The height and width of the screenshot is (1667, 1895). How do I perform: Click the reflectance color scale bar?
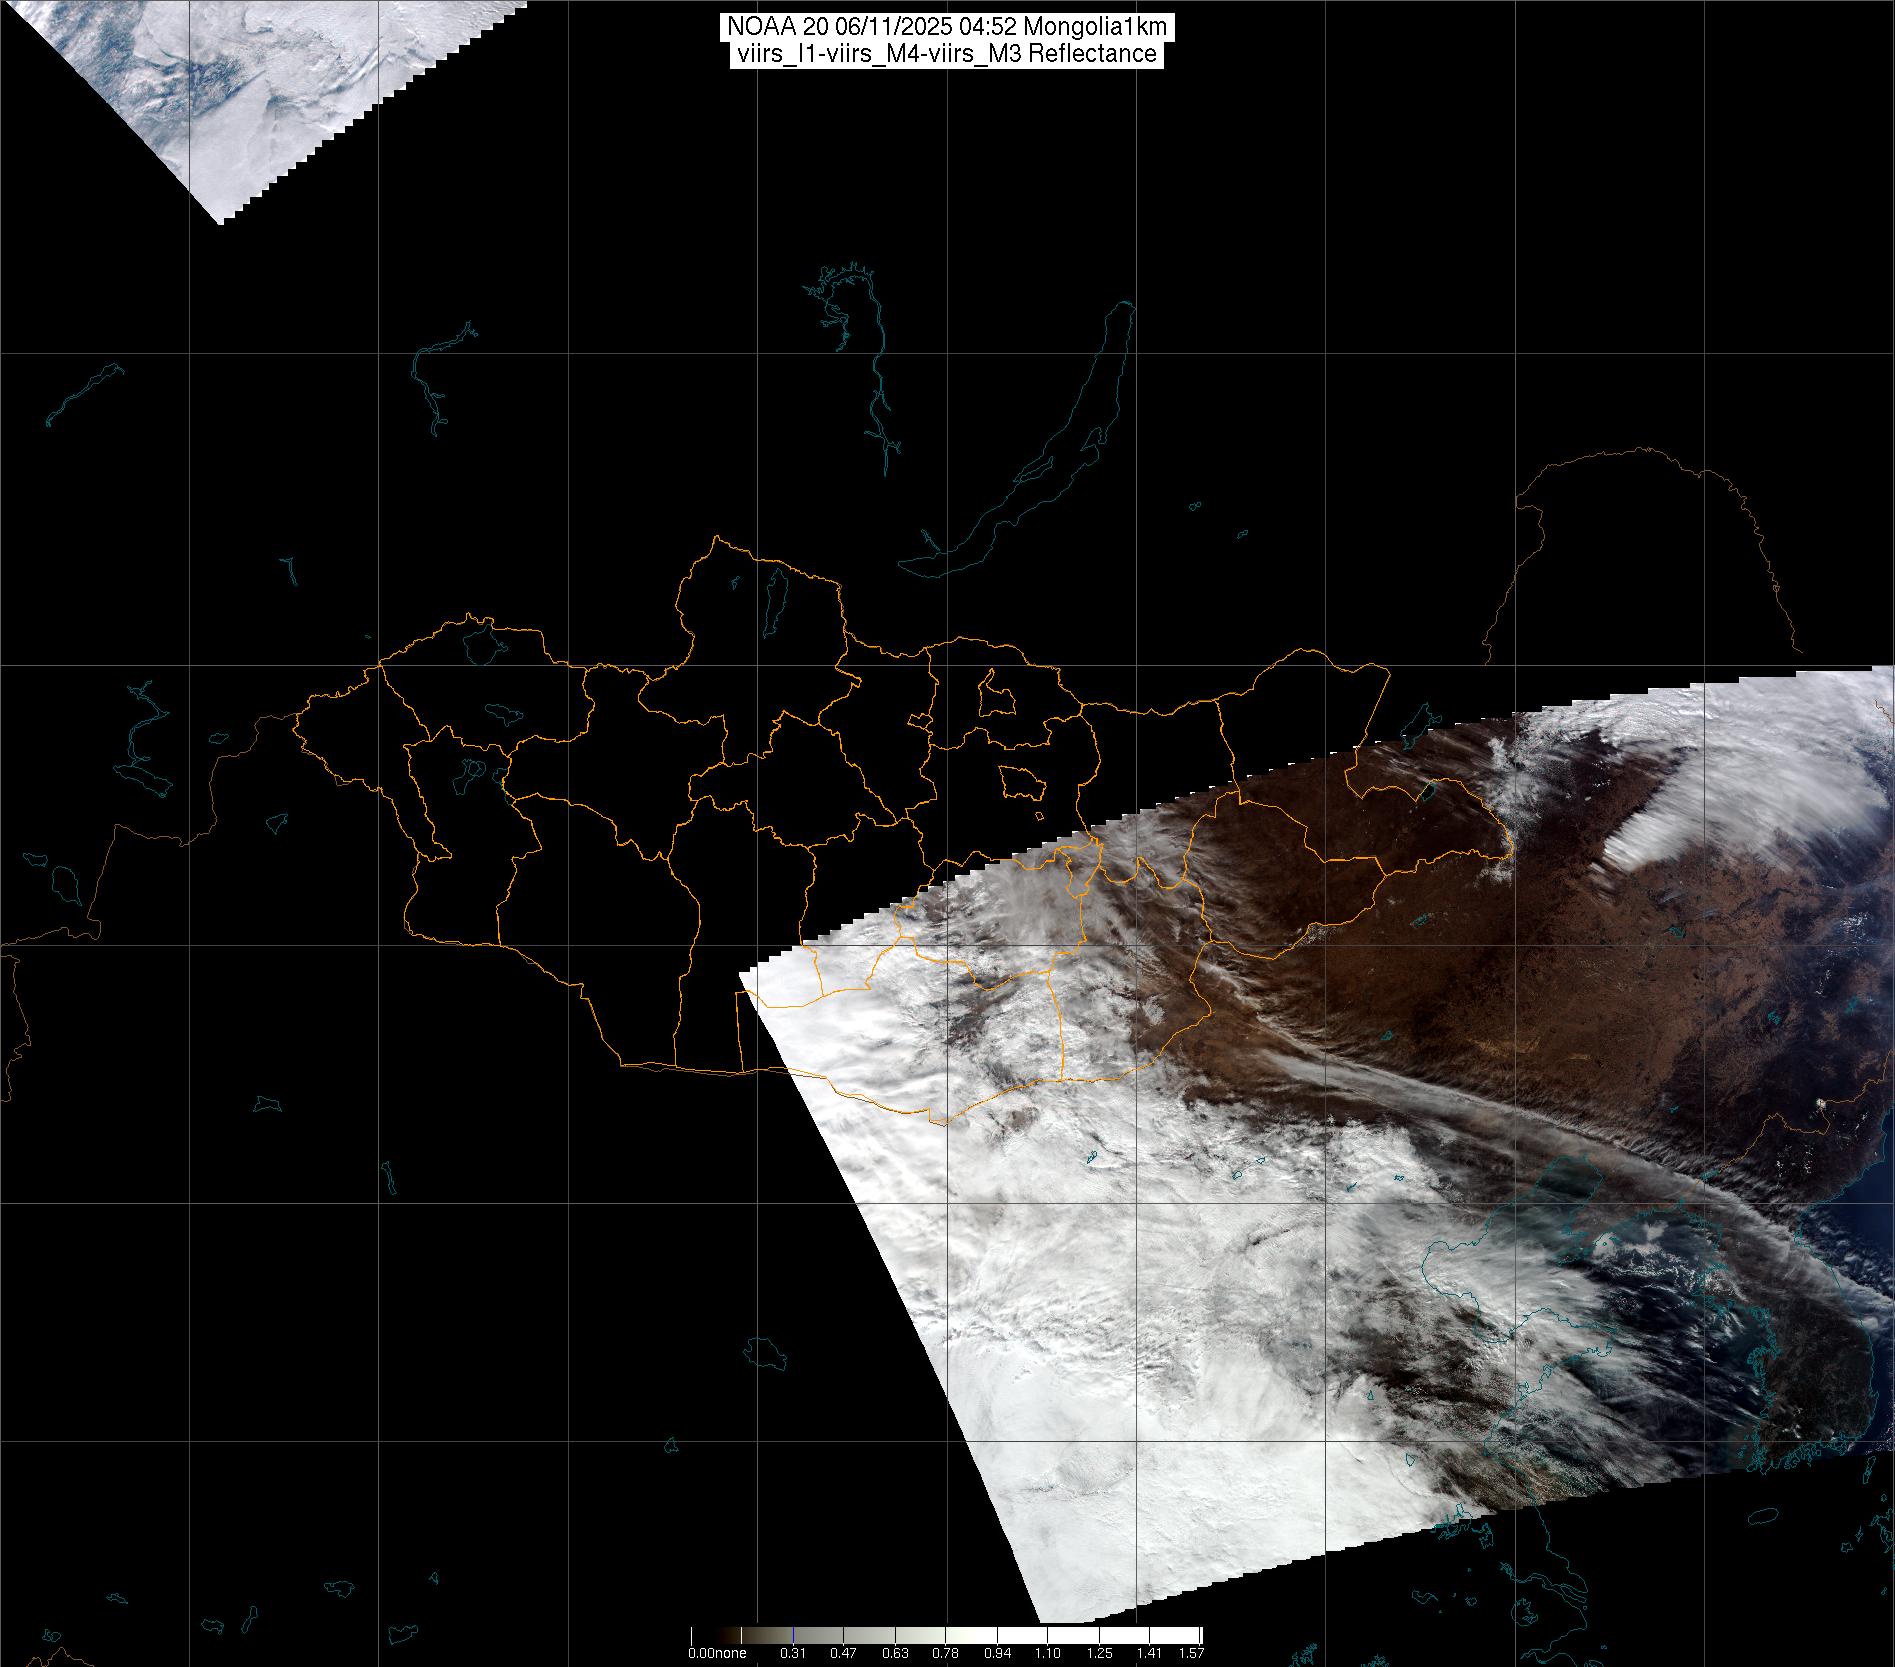tap(946, 1636)
